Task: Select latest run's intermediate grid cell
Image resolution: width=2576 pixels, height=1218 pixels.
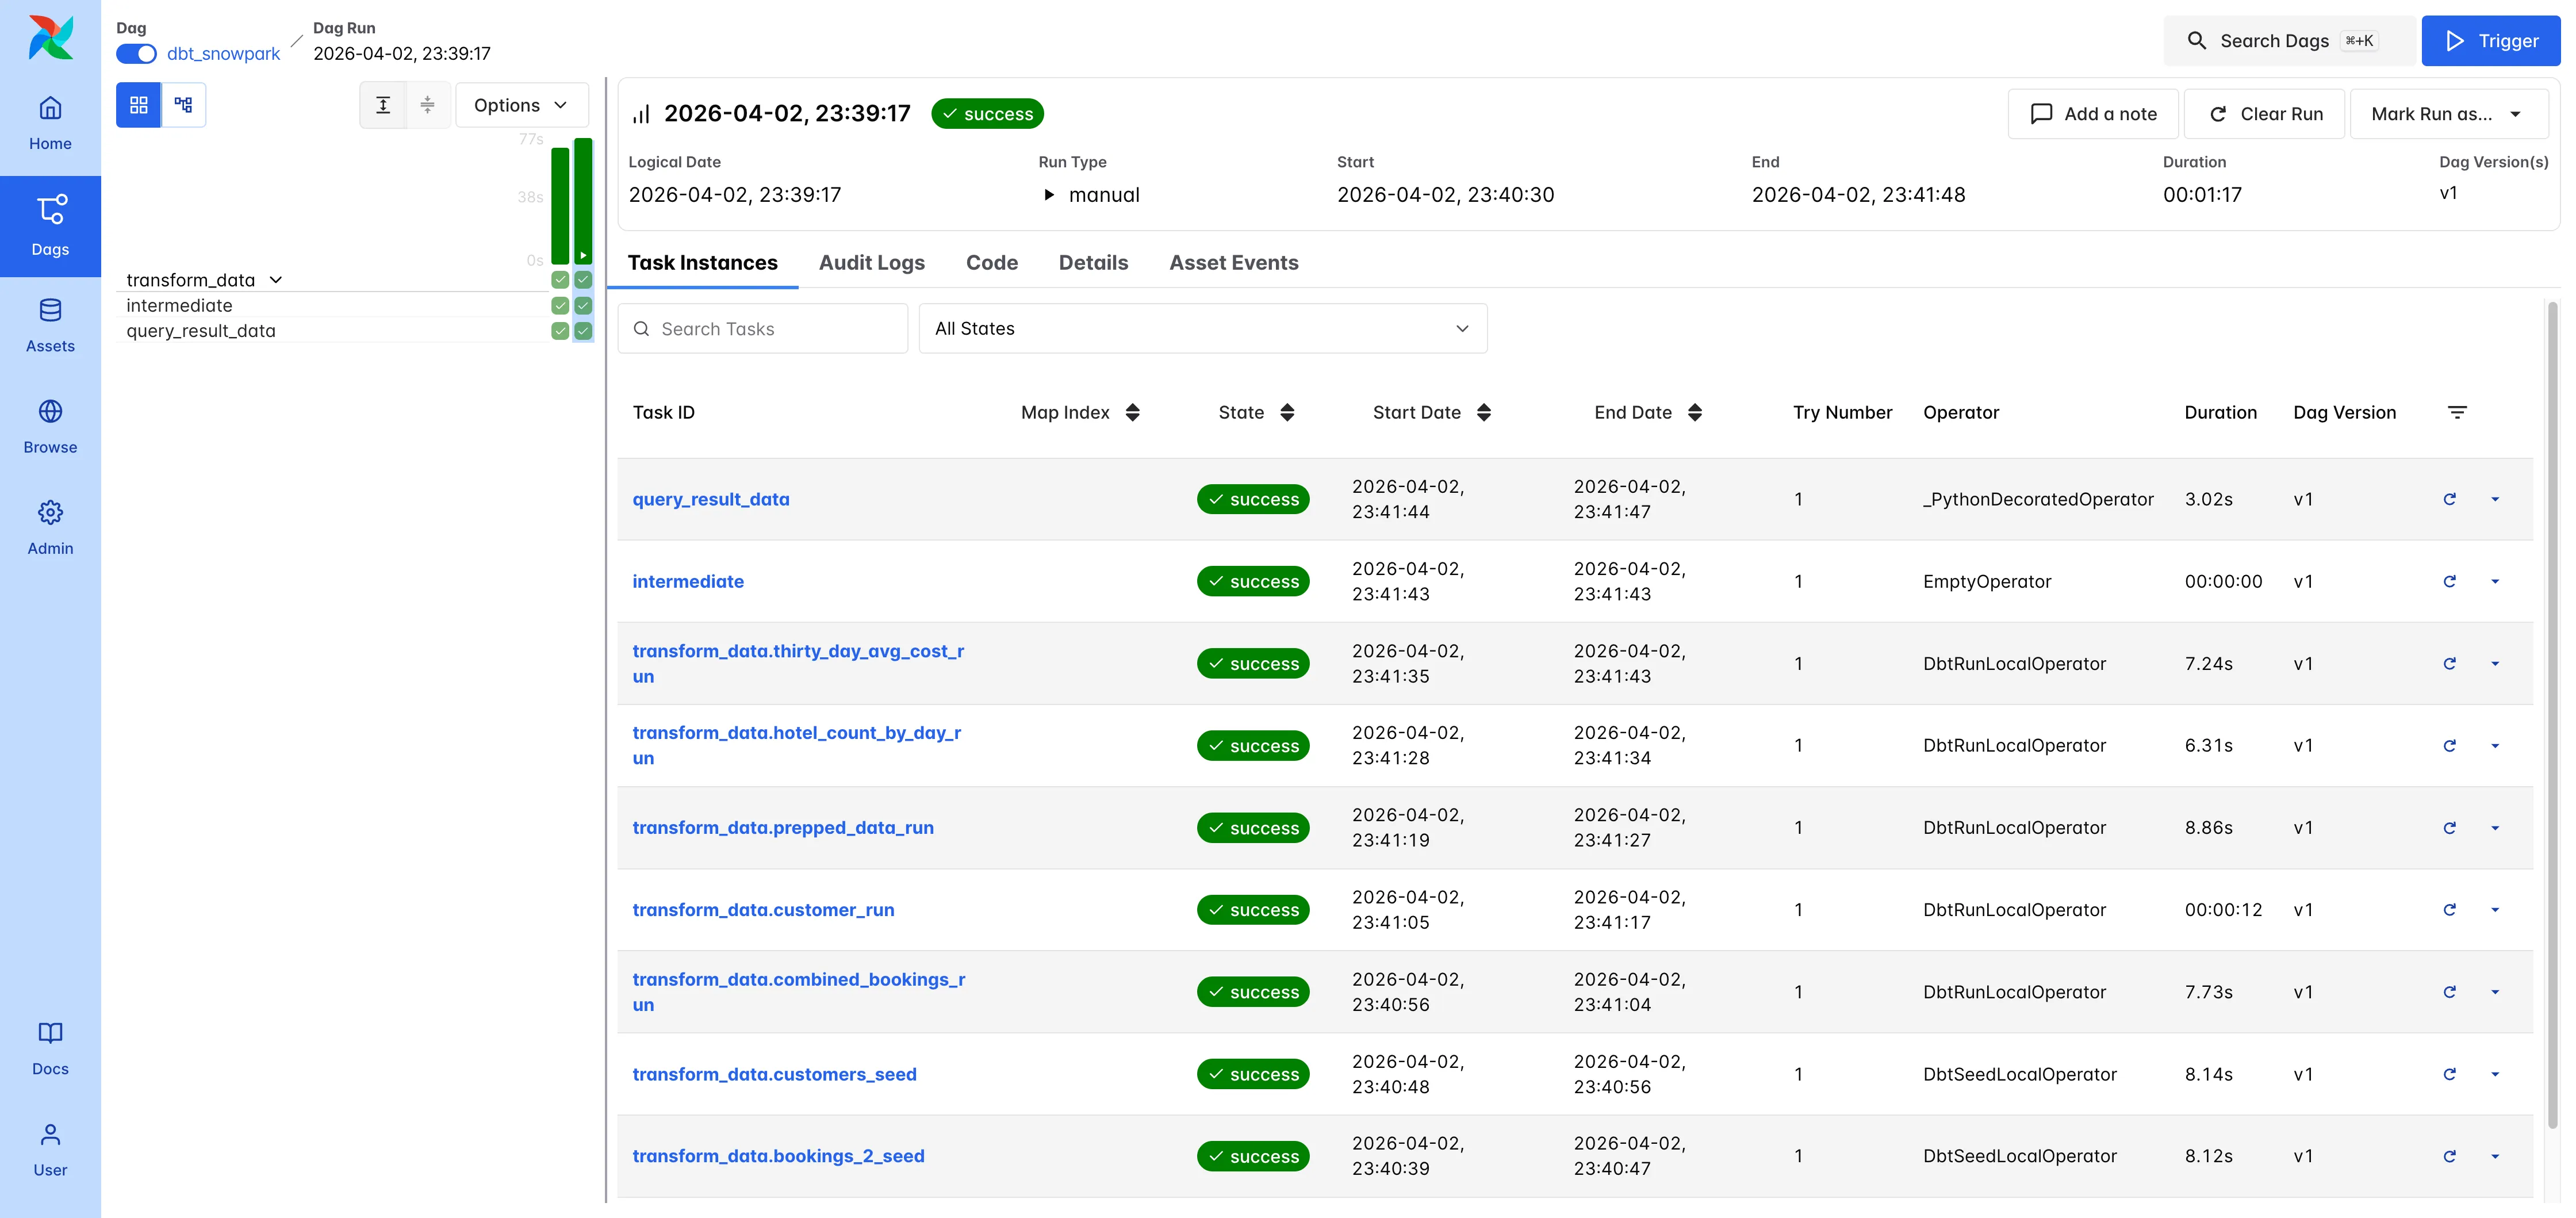Action: click(583, 305)
